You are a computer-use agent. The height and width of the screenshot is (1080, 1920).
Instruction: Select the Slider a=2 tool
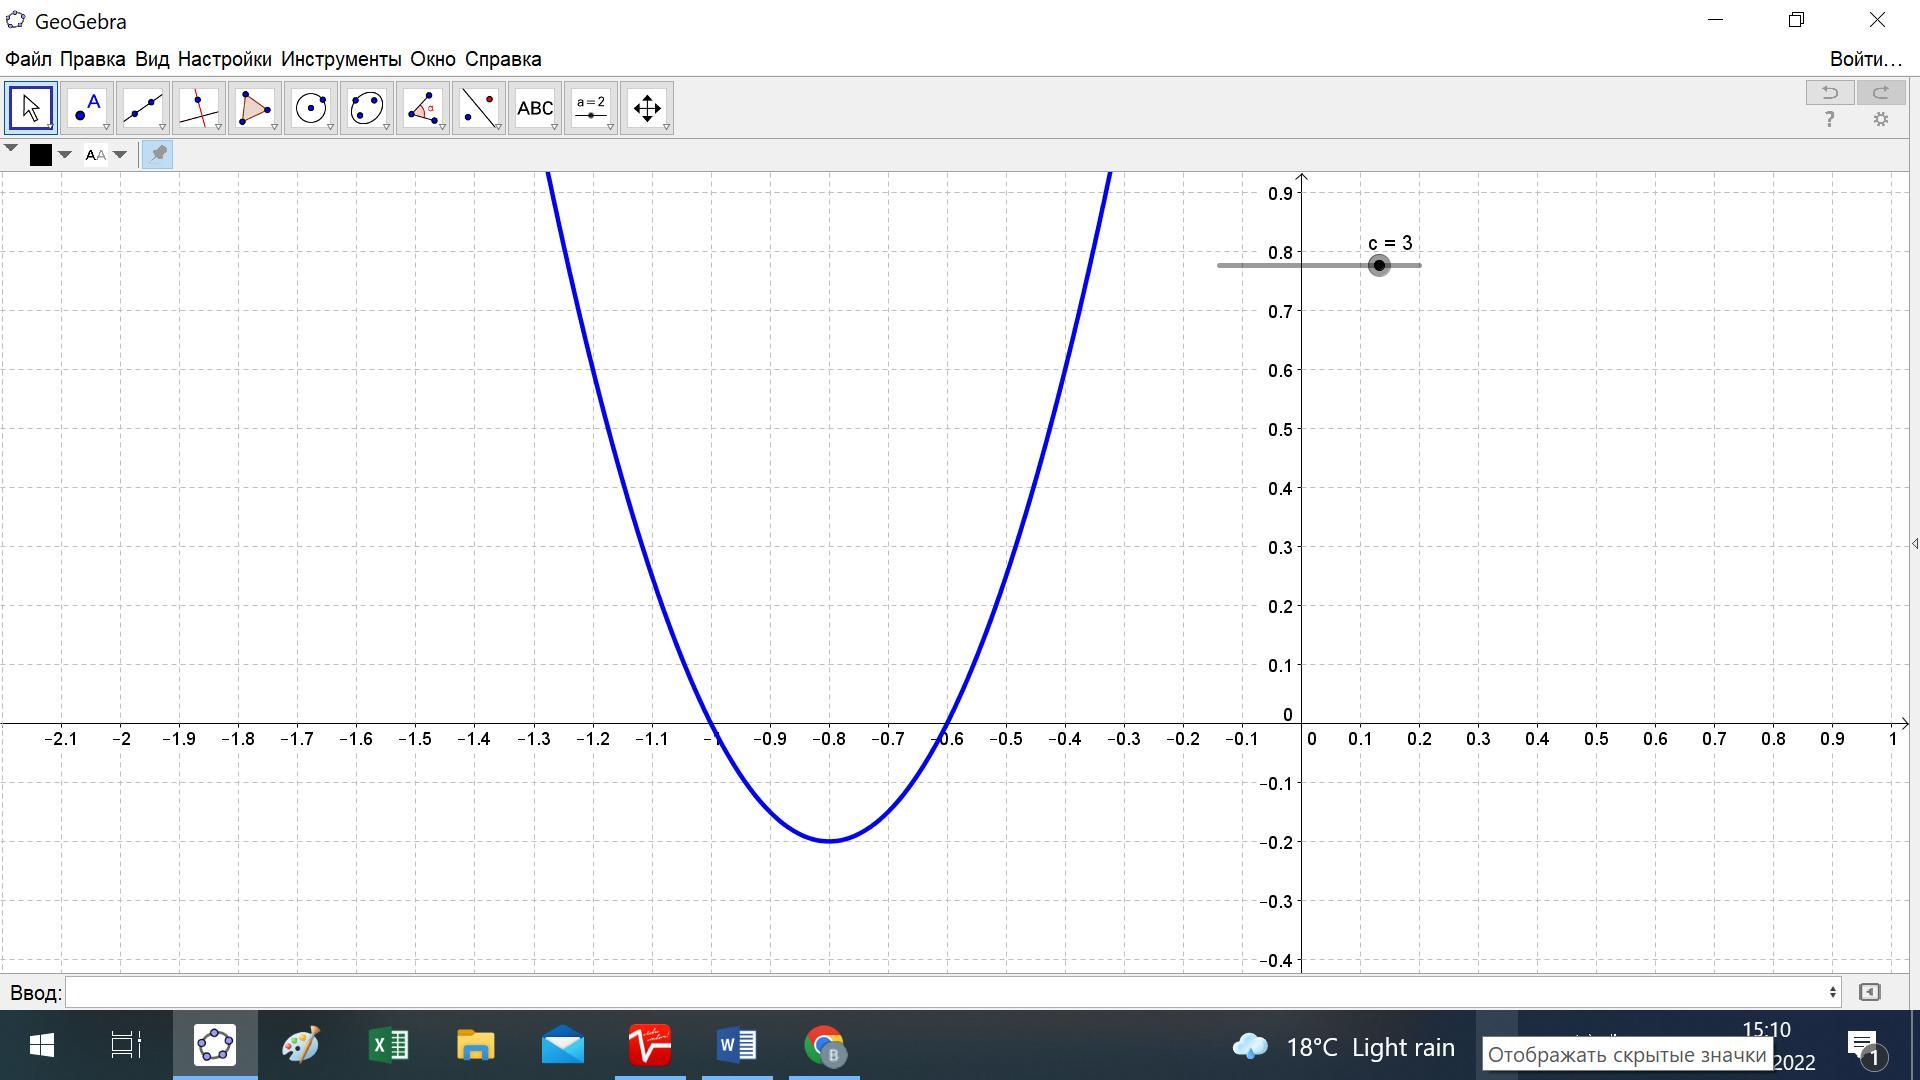click(x=591, y=108)
